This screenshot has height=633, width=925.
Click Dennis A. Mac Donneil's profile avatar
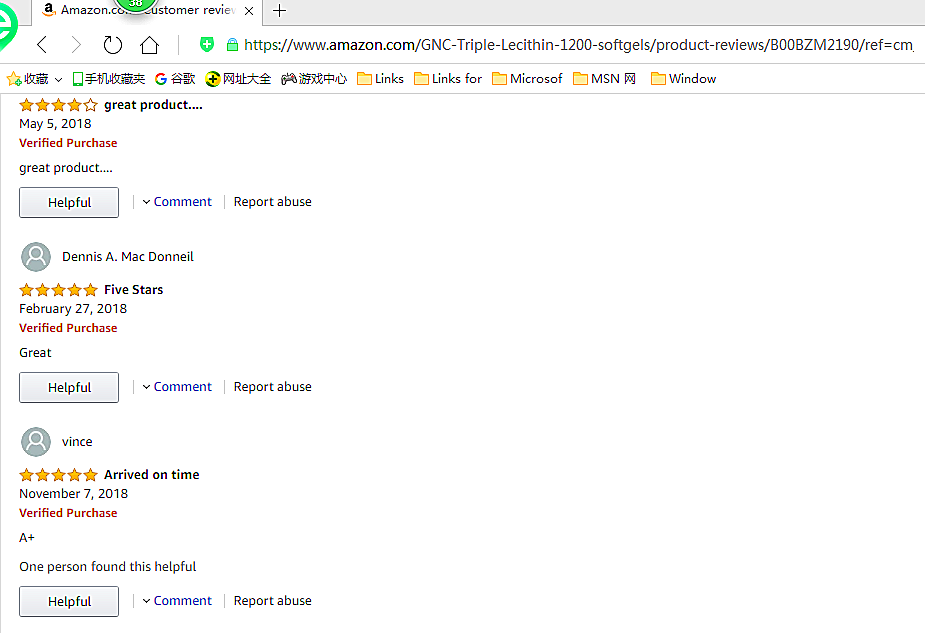coord(36,257)
